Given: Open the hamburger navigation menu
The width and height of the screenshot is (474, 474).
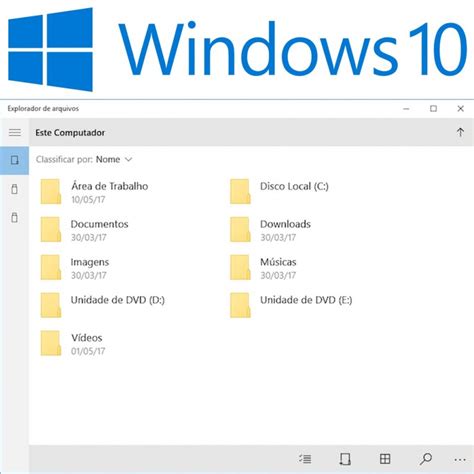Looking at the screenshot, I should pos(15,133).
